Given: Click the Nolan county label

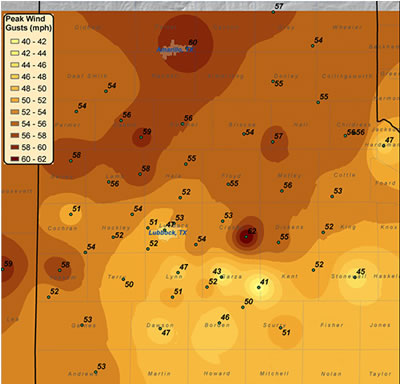Looking at the screenshot, I should pos(331,374).
